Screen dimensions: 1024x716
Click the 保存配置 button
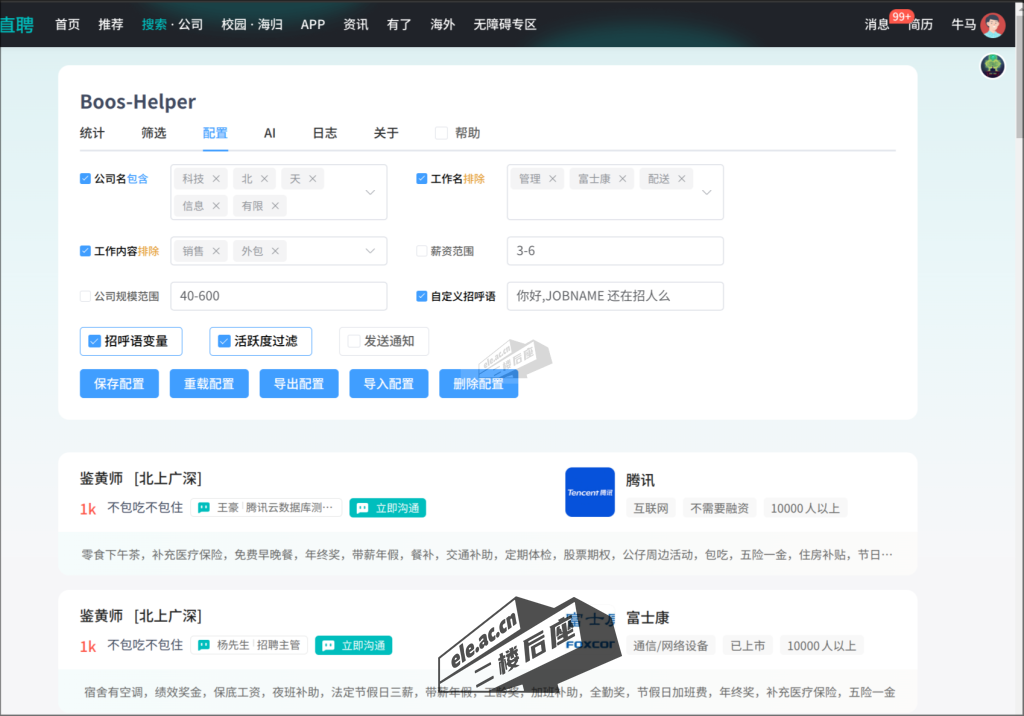[119, 384]
